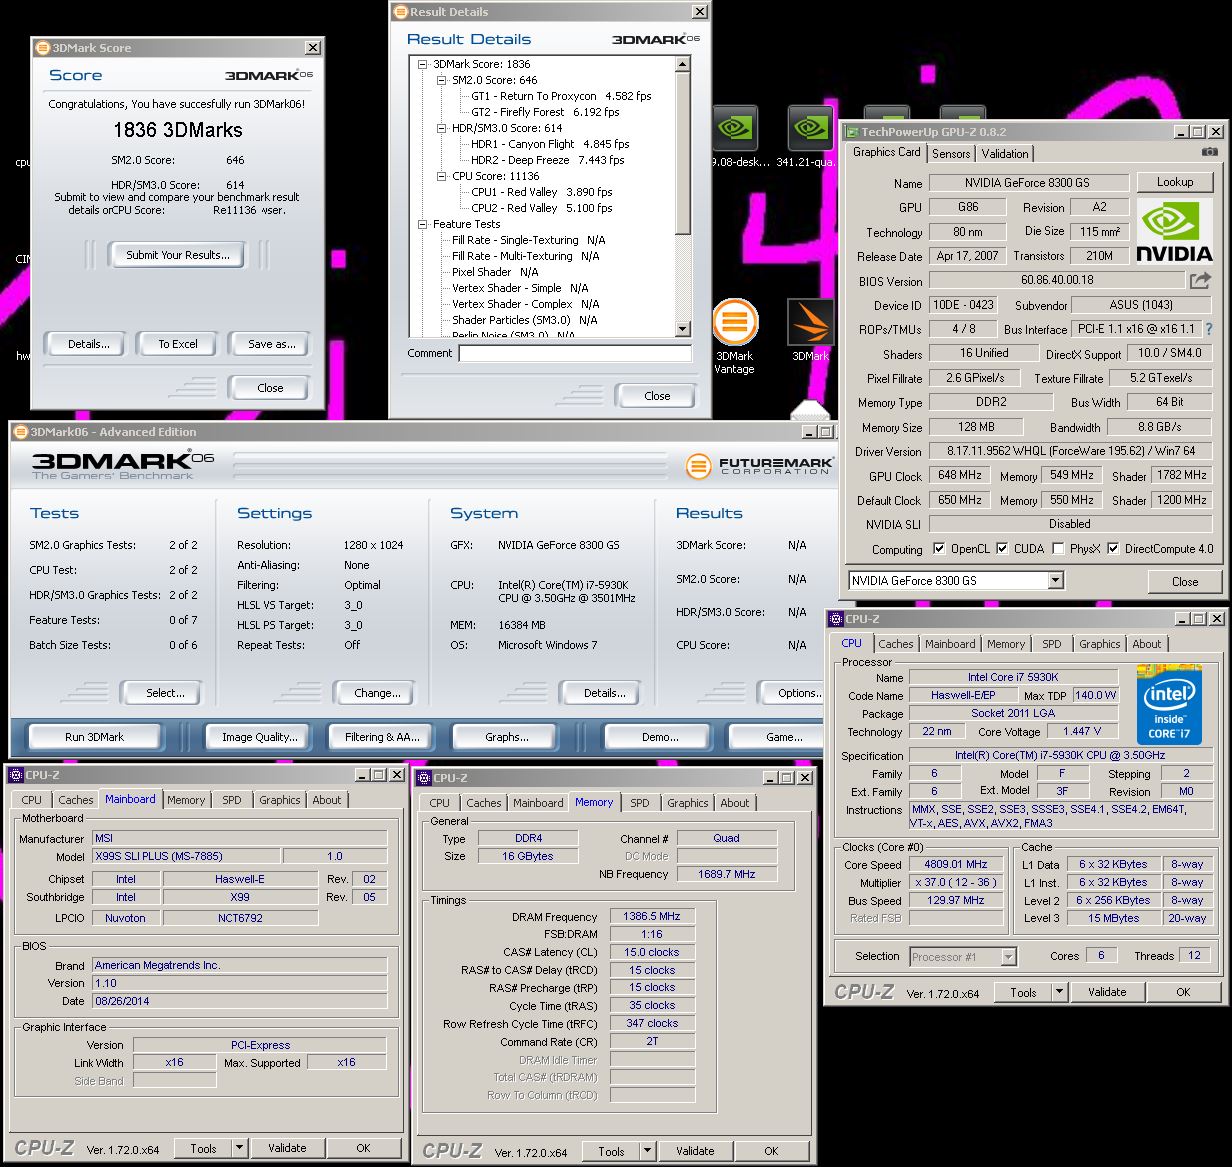
Task: Select the Pixel Shader N/A row
Action: [x=495, y=272]
